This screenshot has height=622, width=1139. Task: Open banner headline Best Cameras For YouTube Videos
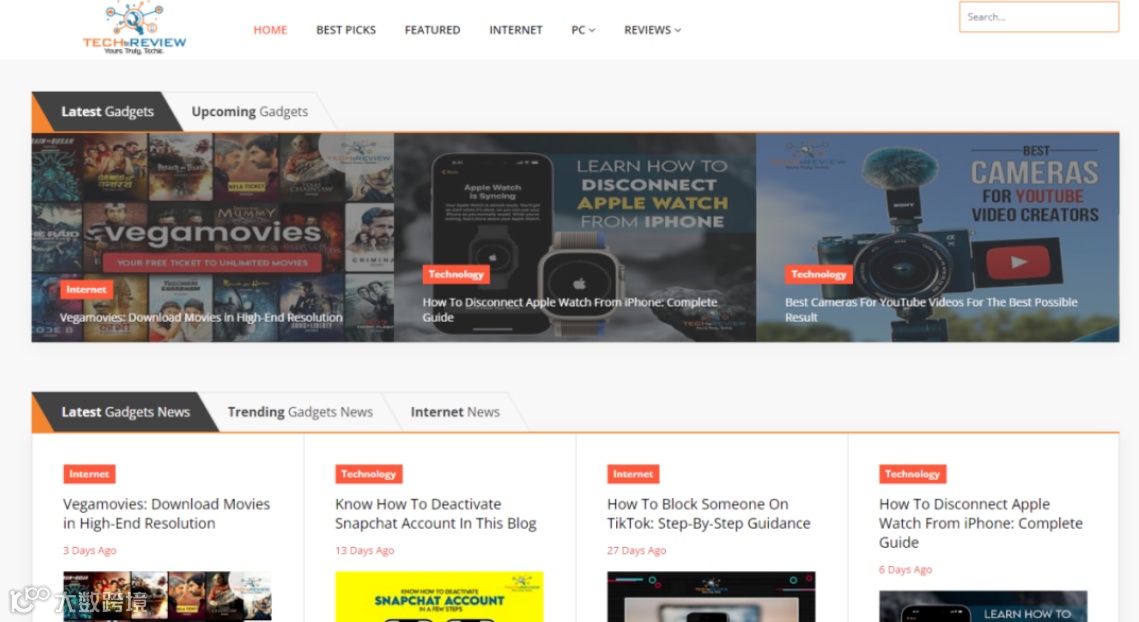coord(931,310)
